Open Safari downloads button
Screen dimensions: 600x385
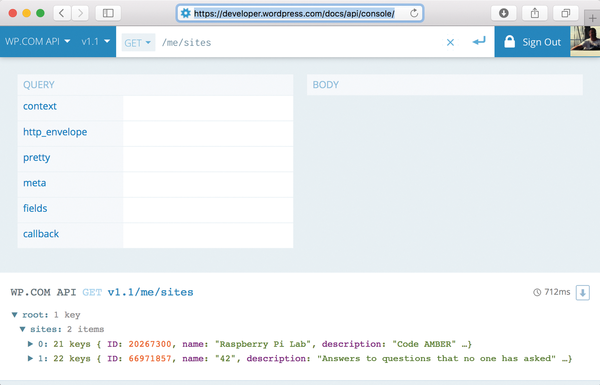point(504,13)
